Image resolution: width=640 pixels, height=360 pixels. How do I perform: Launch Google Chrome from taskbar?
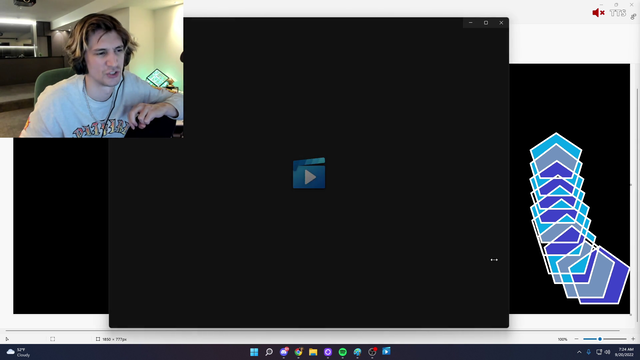pyautogui.click(x=298, y=352)
